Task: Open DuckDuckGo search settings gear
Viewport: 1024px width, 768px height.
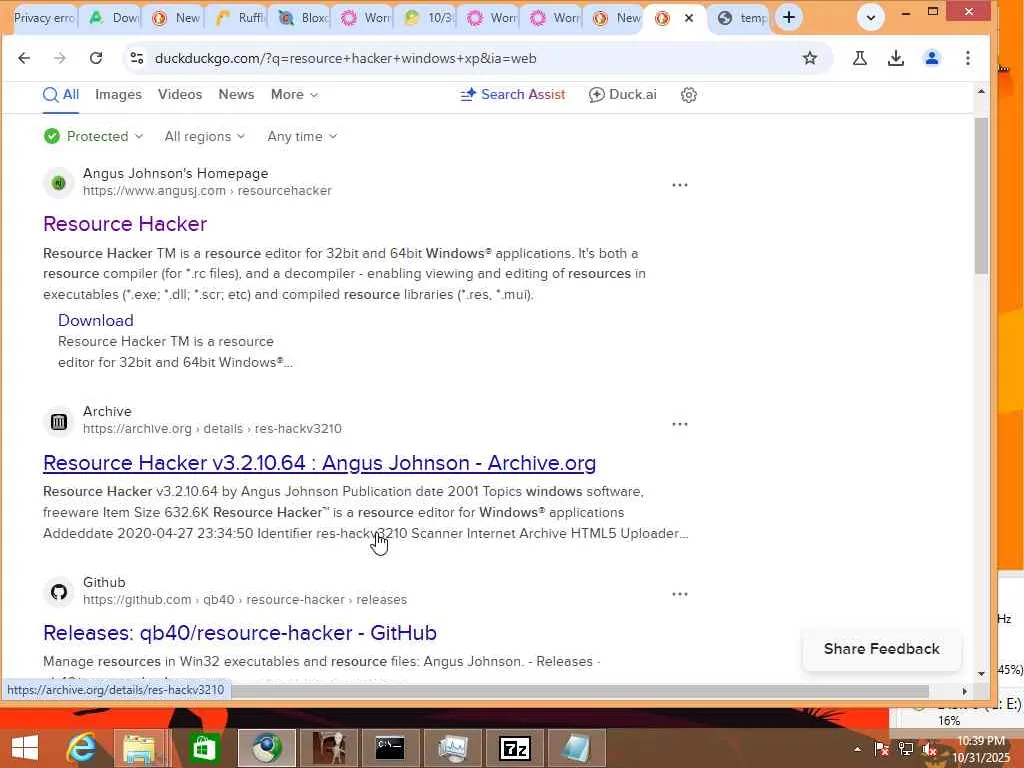Action: pos(688,95)
